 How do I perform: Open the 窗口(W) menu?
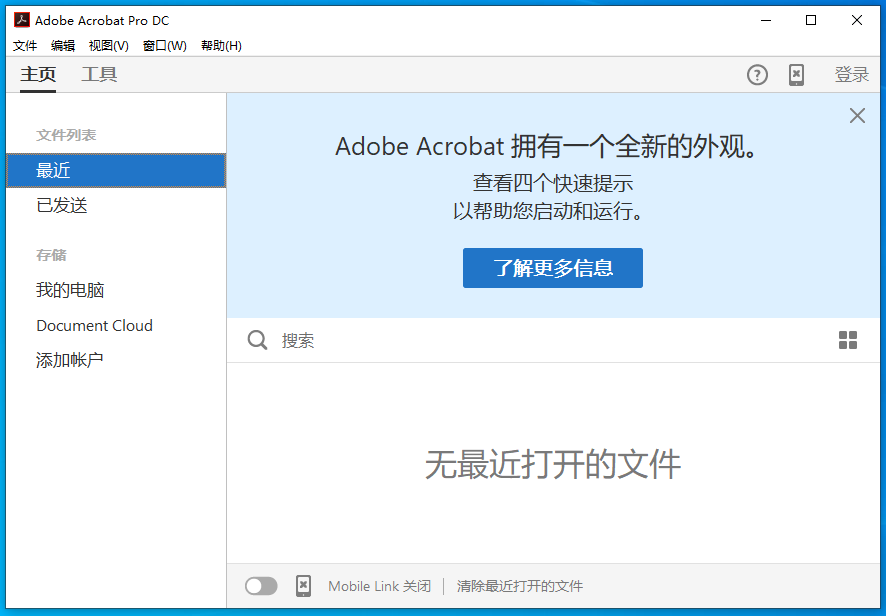pos(164,46)
